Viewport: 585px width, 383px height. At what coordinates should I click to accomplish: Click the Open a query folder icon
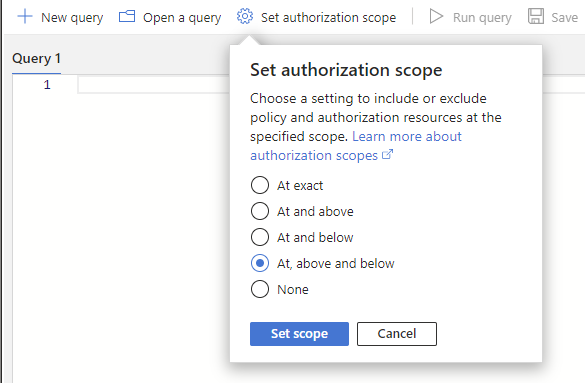tap(127, 17)
